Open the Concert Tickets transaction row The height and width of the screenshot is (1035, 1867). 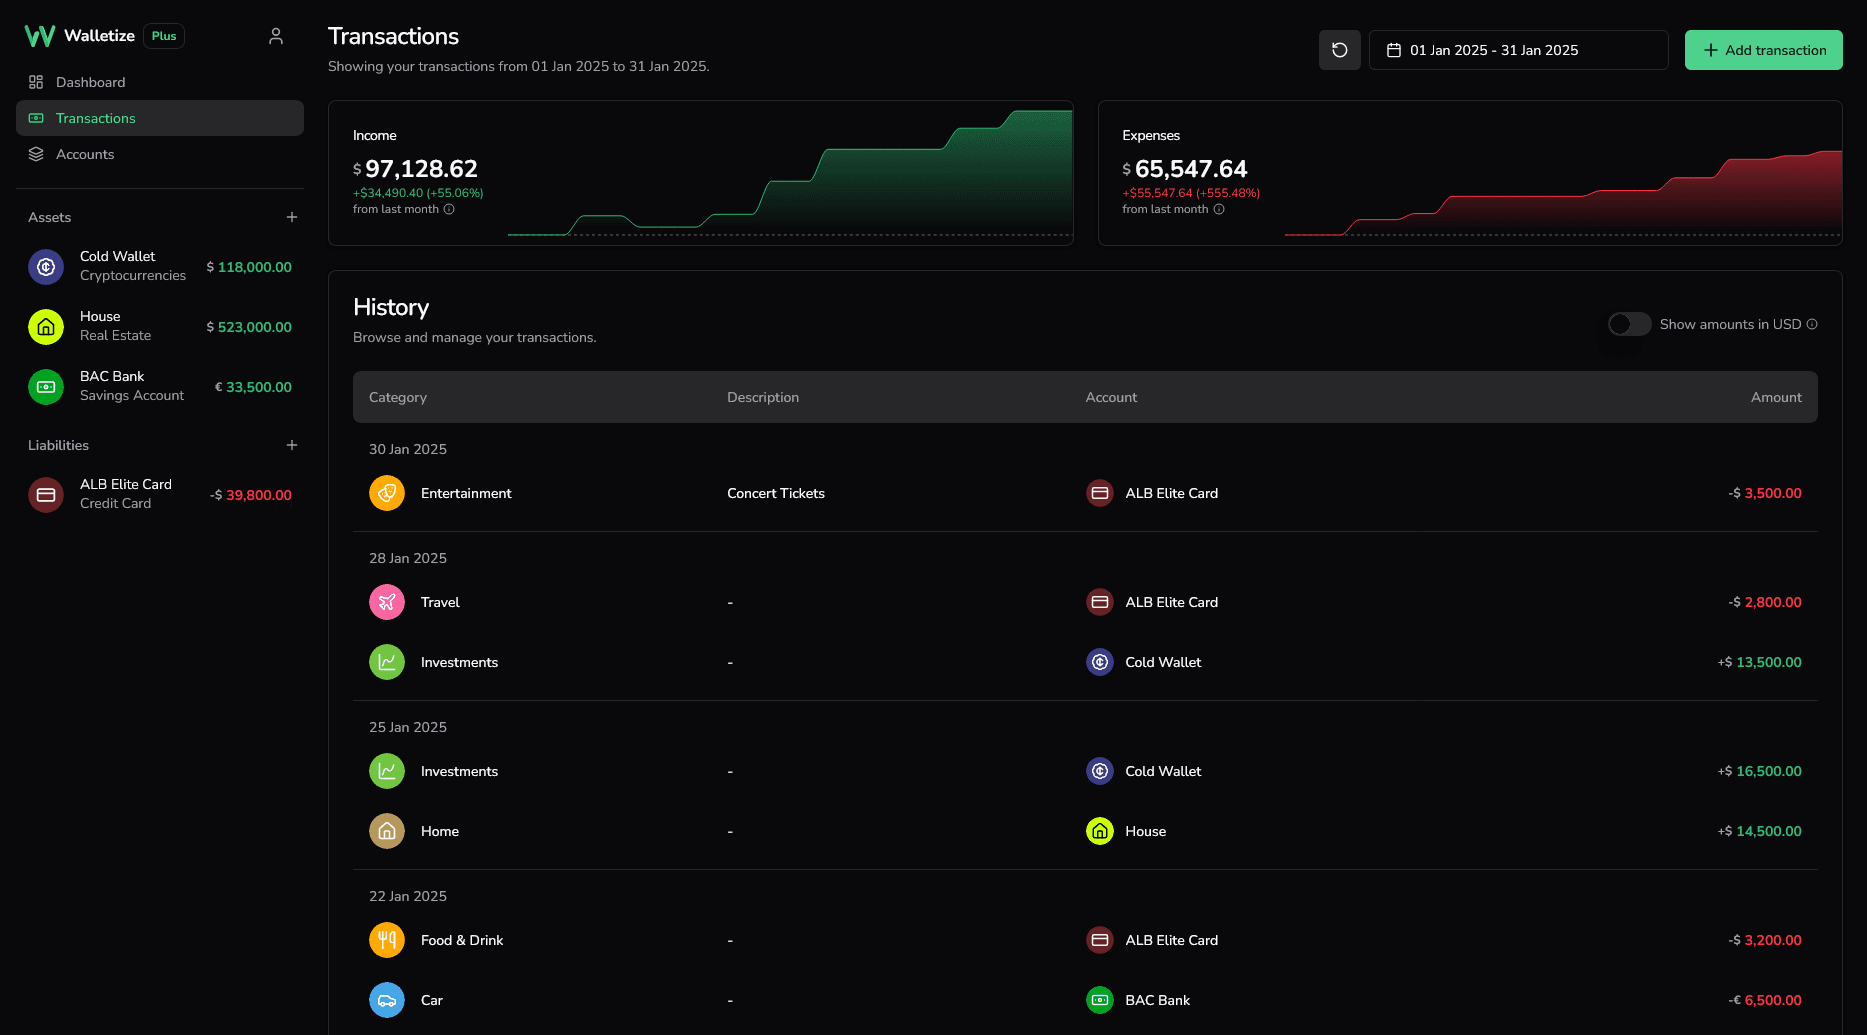[776, 493]
